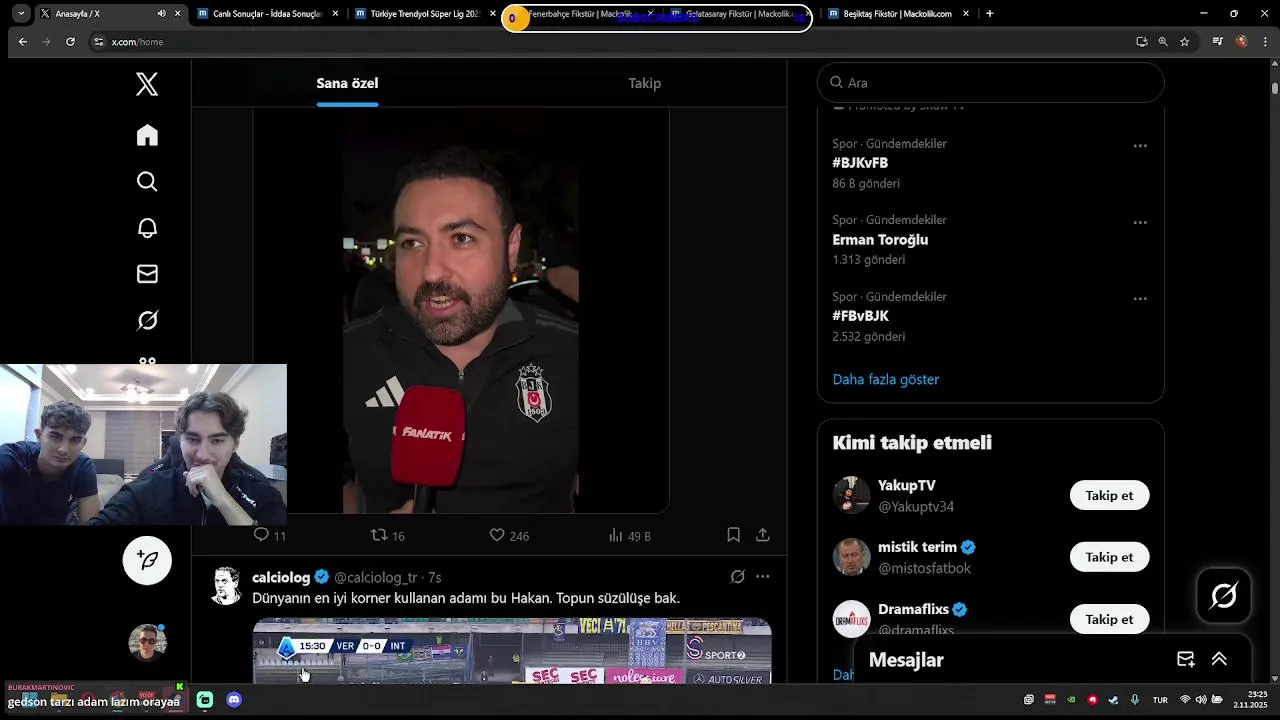Open calciolog profile avatar

tap(227, 585)
